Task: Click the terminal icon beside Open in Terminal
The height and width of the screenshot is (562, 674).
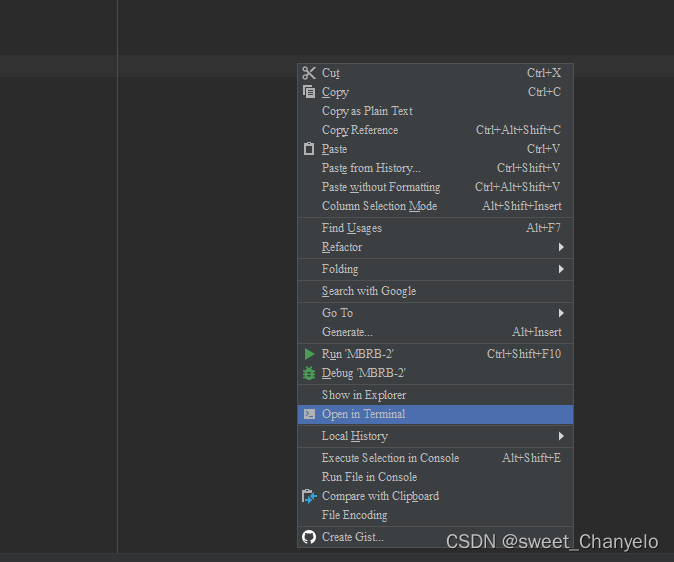Action: tap(309, 414)
